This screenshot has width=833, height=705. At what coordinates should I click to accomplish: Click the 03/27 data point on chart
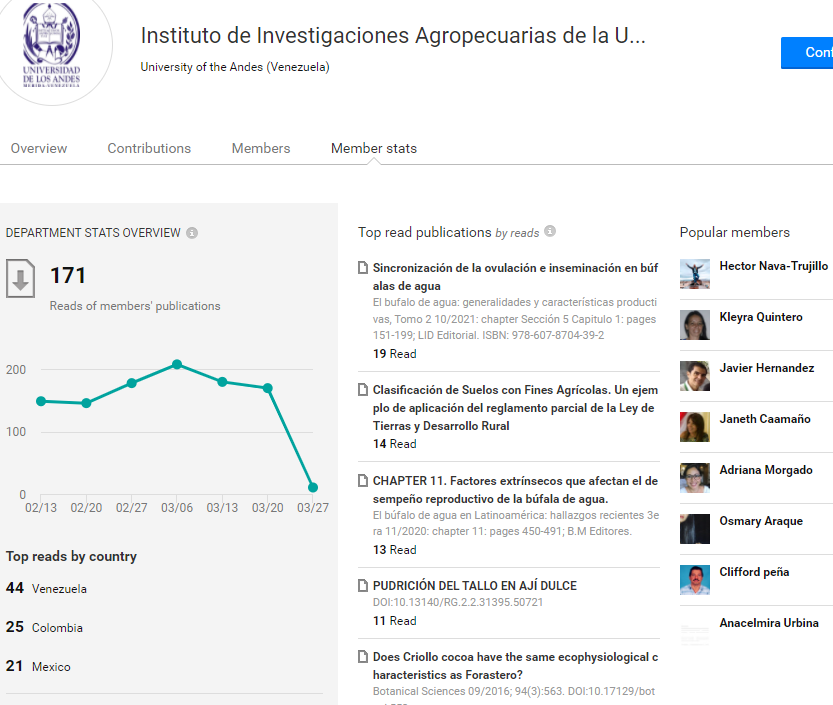click(x=313, y=487)
